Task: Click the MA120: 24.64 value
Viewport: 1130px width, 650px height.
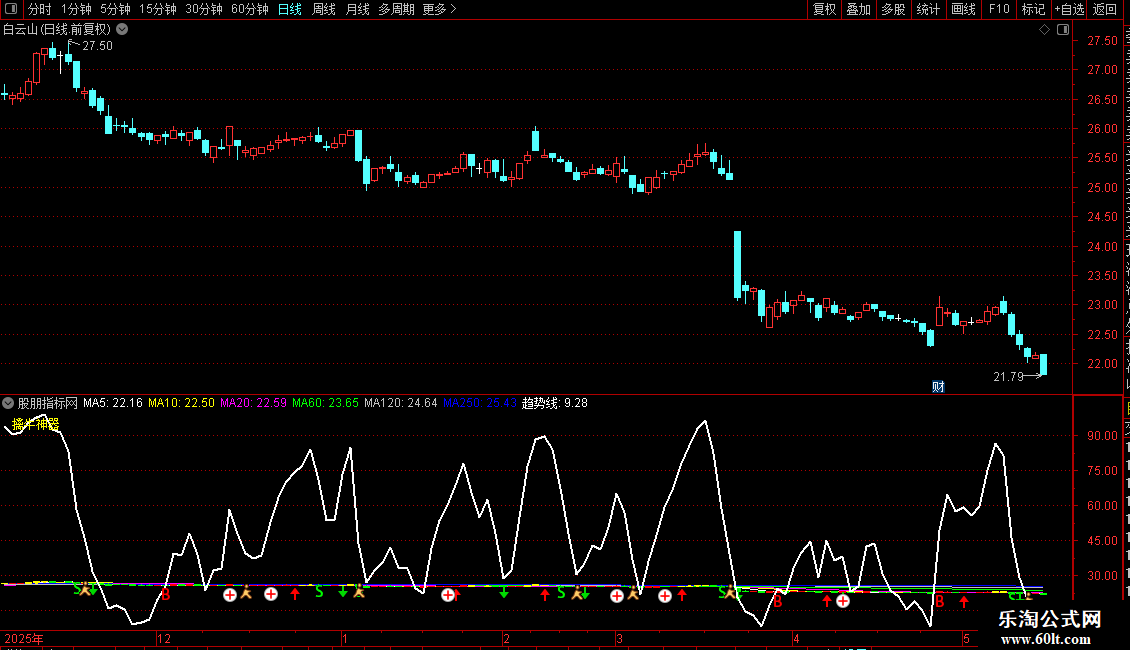Action: point(401,403)
